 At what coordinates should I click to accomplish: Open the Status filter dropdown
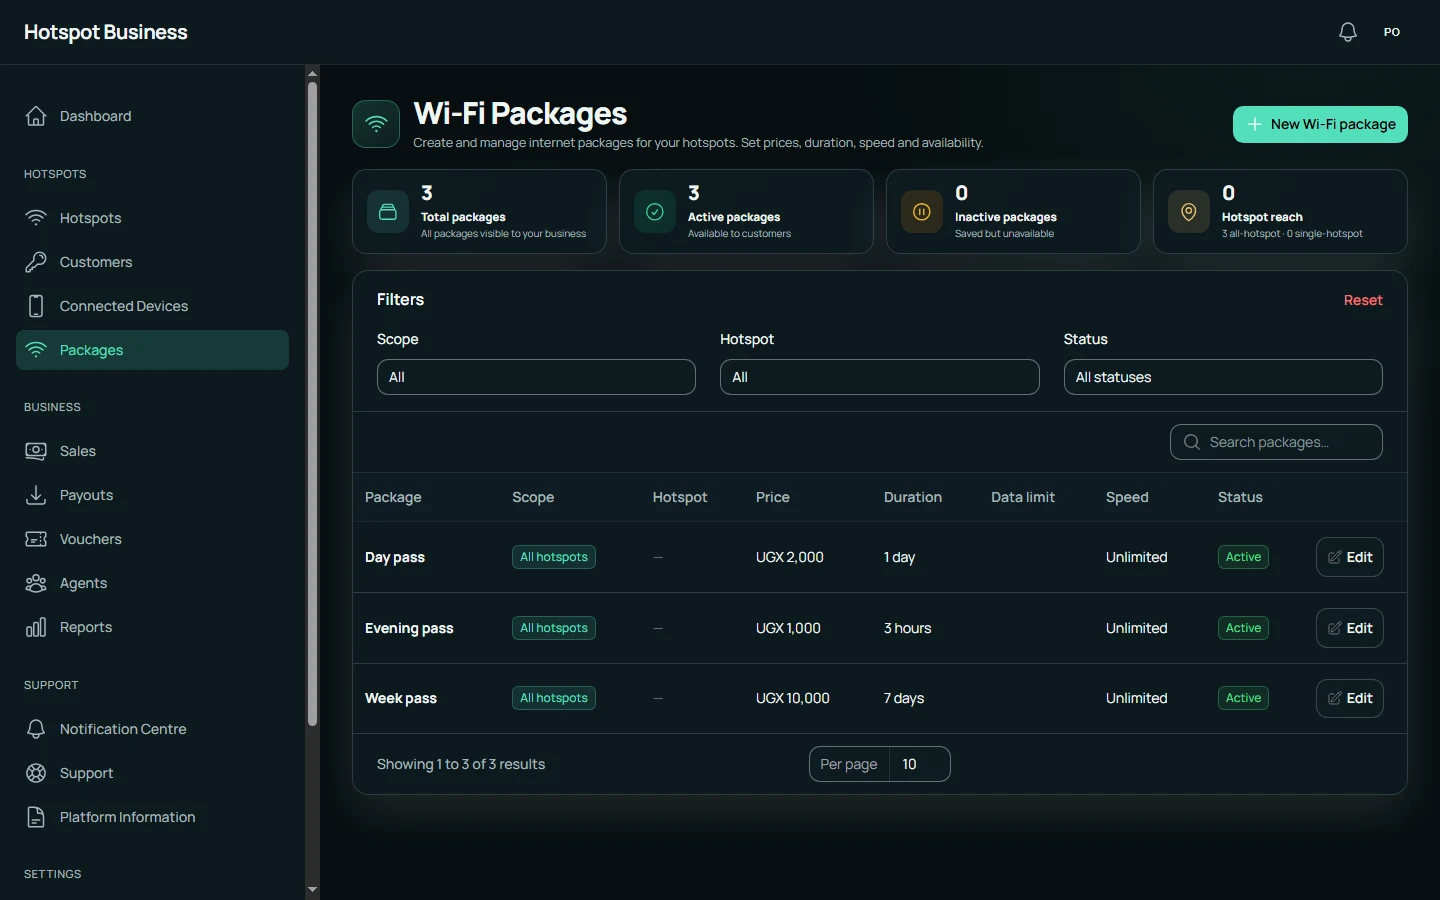click(x=1223, y=377)
